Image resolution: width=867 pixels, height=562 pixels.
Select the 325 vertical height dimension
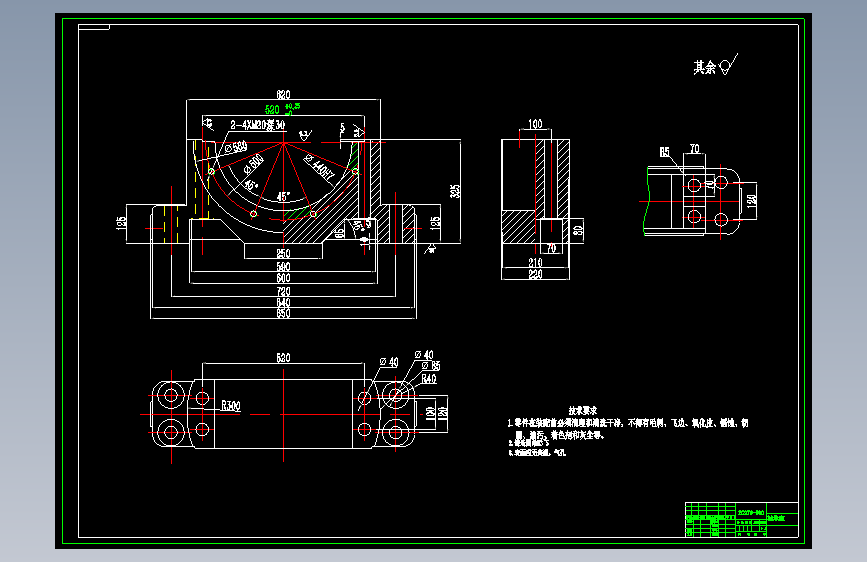pyautogui.click(x=455, y=191)
